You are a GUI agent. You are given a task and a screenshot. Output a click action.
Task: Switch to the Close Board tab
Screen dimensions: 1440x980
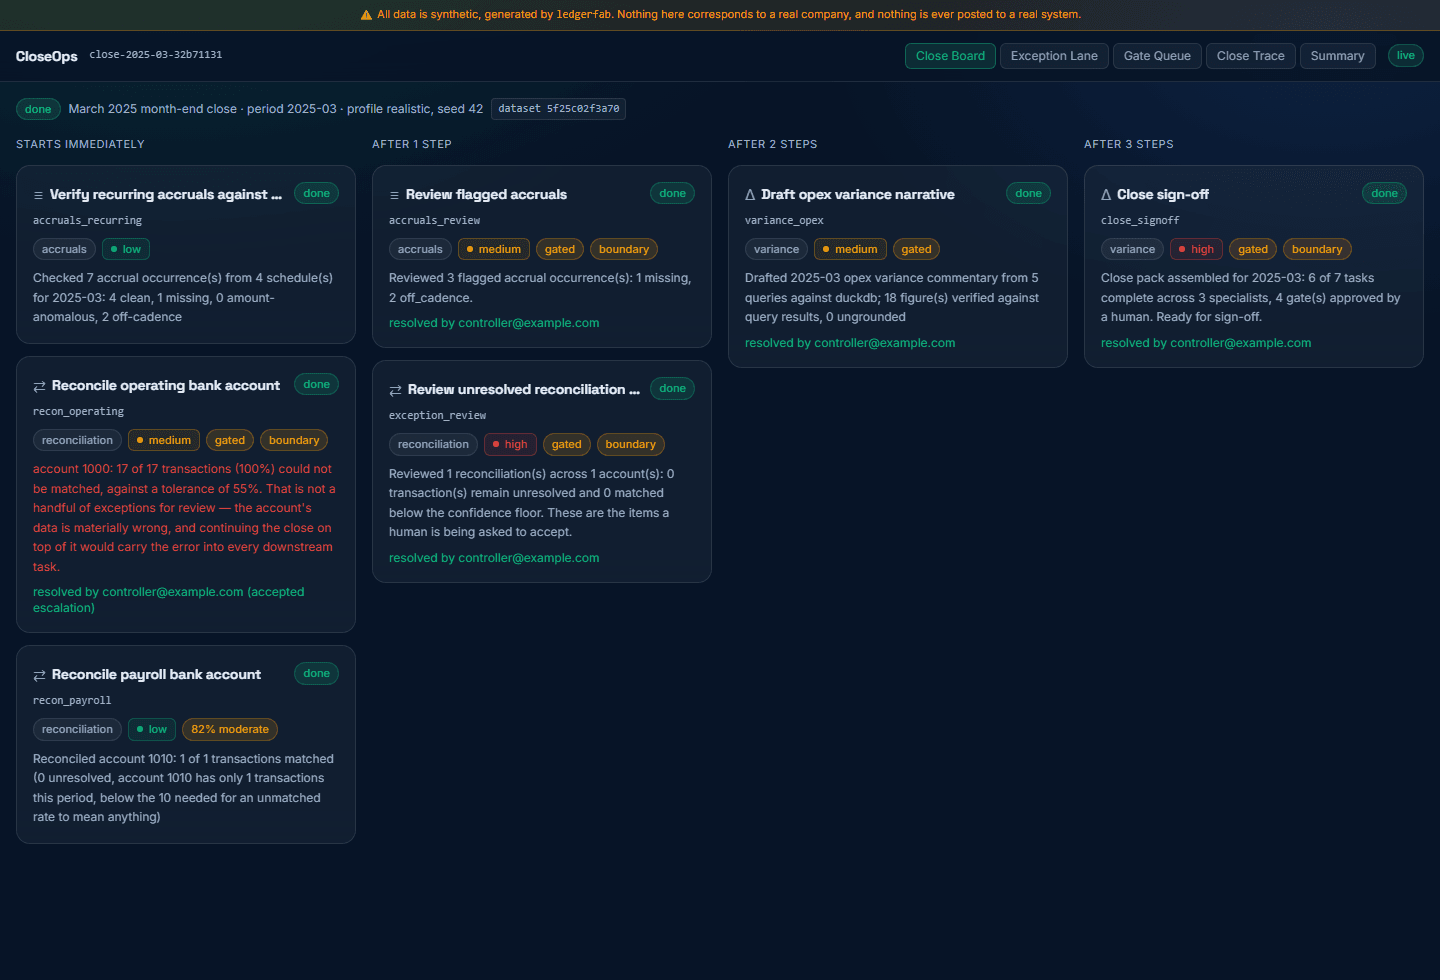click(950, 56)
